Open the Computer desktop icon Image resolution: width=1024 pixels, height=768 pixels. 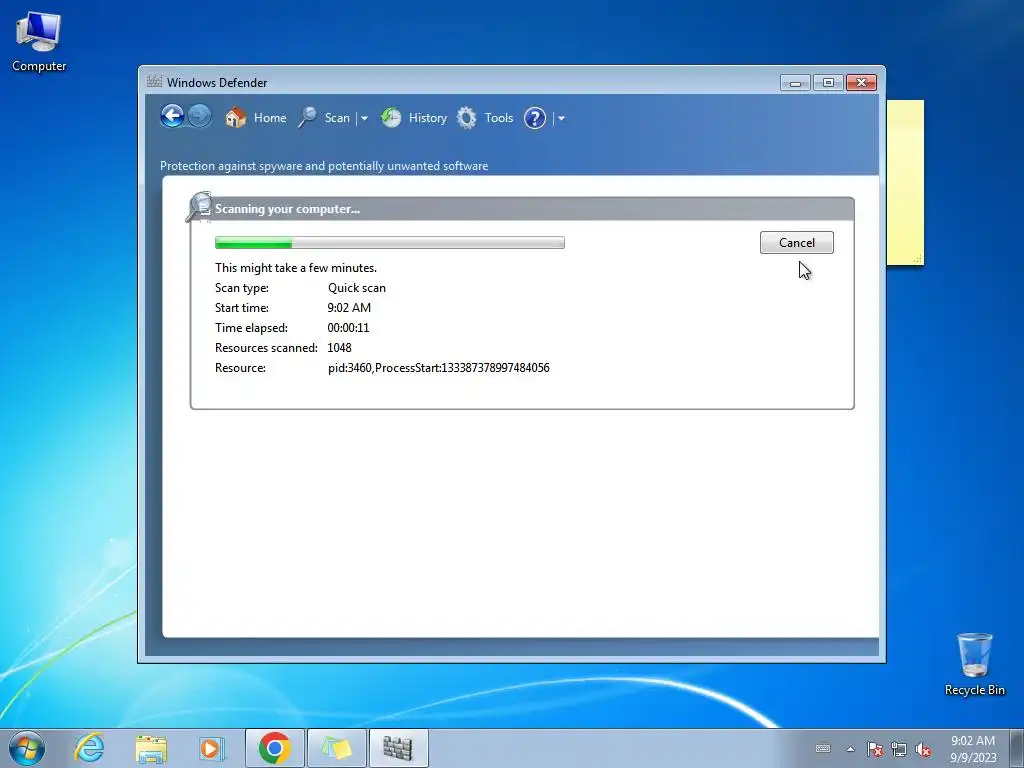(39, 42)
